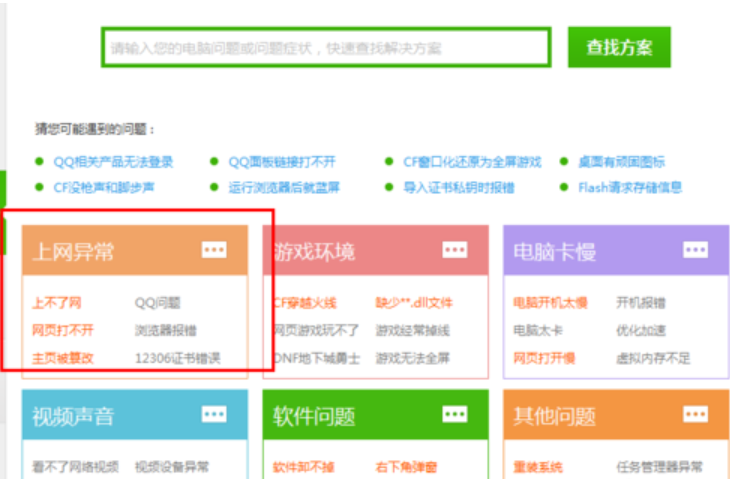The height and width of the screenshot is (479, 730).
Task: Select the Flash请求存储信息 suggested problem
Action: pos(630,187)
